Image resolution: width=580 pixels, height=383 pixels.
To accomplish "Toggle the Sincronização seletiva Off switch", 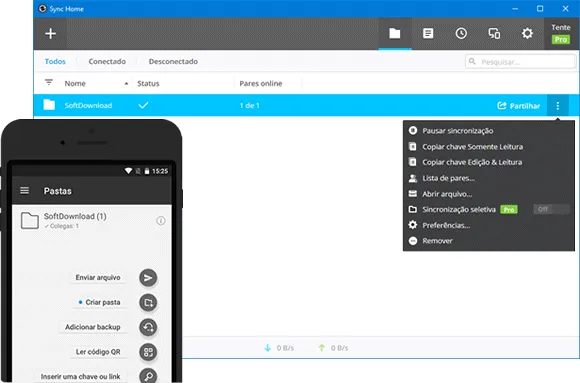I will tap(551, 209).
